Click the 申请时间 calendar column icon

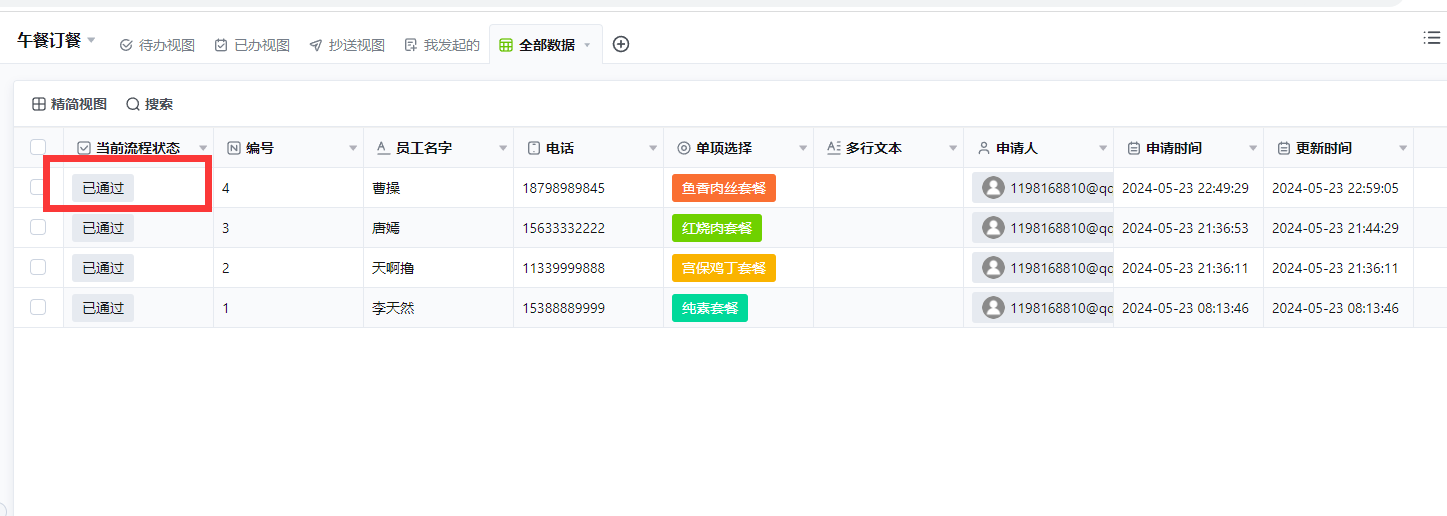pos(1133,148)
